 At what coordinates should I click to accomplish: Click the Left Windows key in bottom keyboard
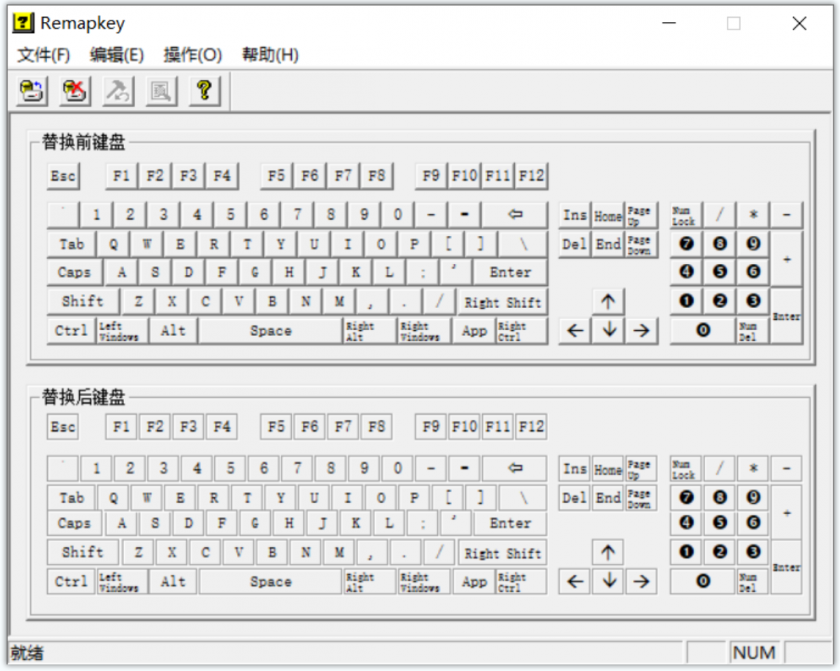point(121,581)
